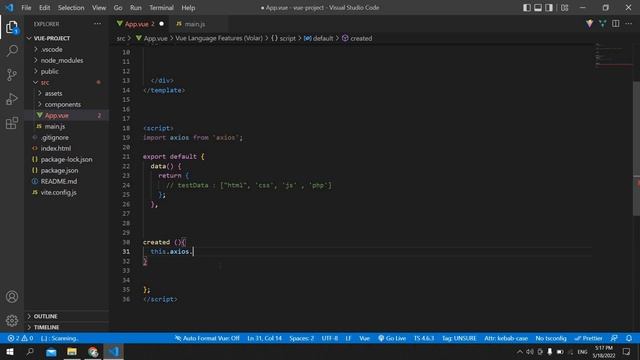
Task: Open Run and Debug view icon
Action: 12,99
